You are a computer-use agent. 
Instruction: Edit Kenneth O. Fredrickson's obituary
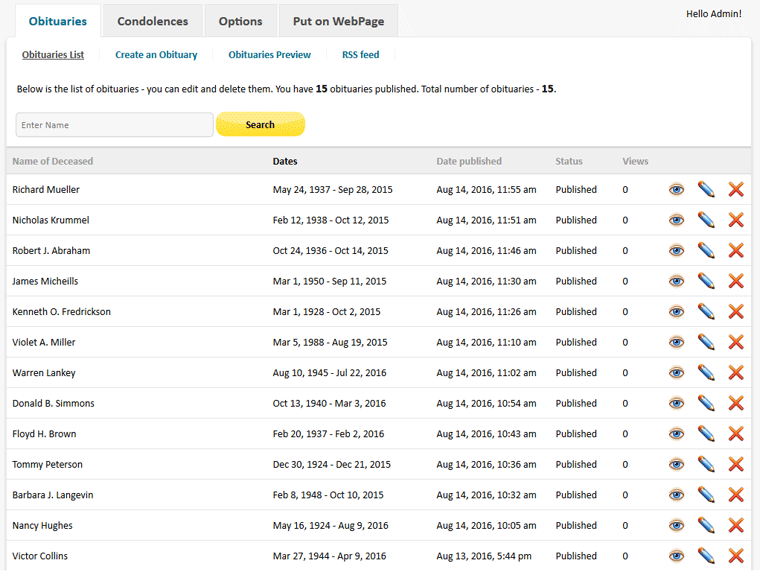(706, 312)
